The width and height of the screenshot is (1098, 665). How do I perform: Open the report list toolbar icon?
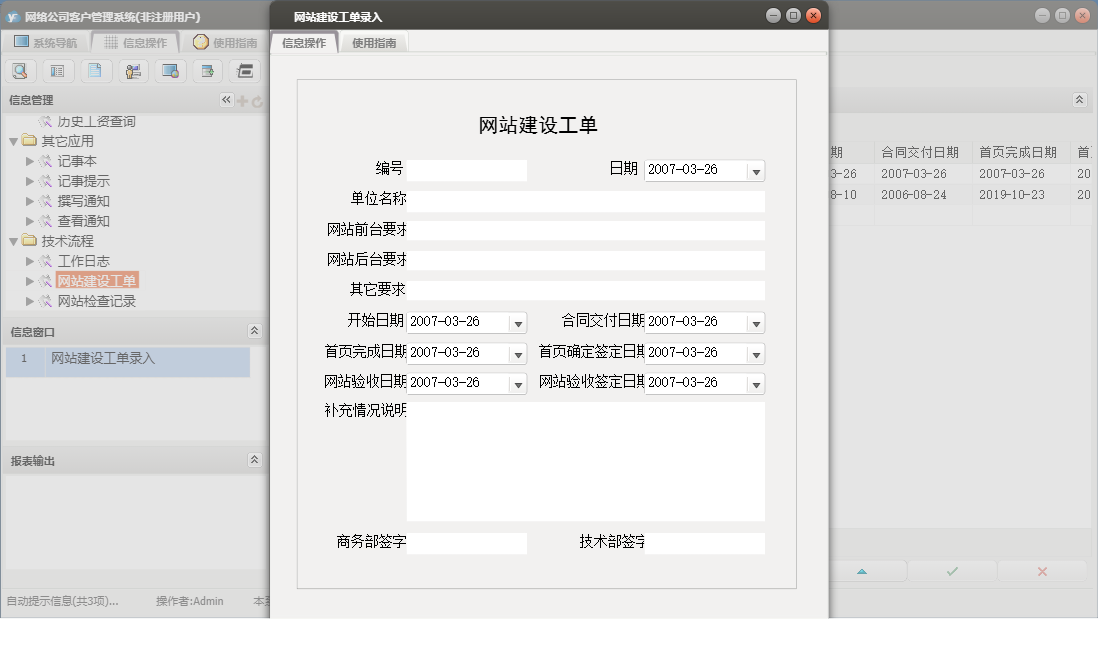tap(56, 71)
